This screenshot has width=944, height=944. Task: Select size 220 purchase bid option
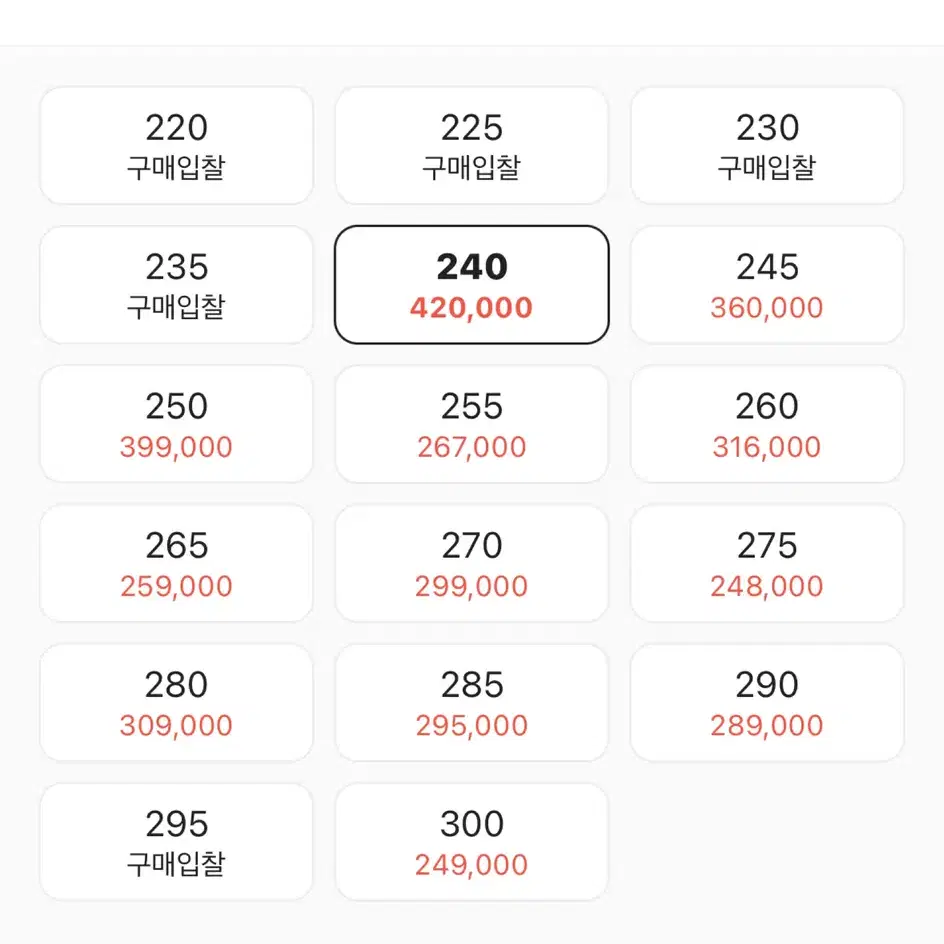coord(176,146)
